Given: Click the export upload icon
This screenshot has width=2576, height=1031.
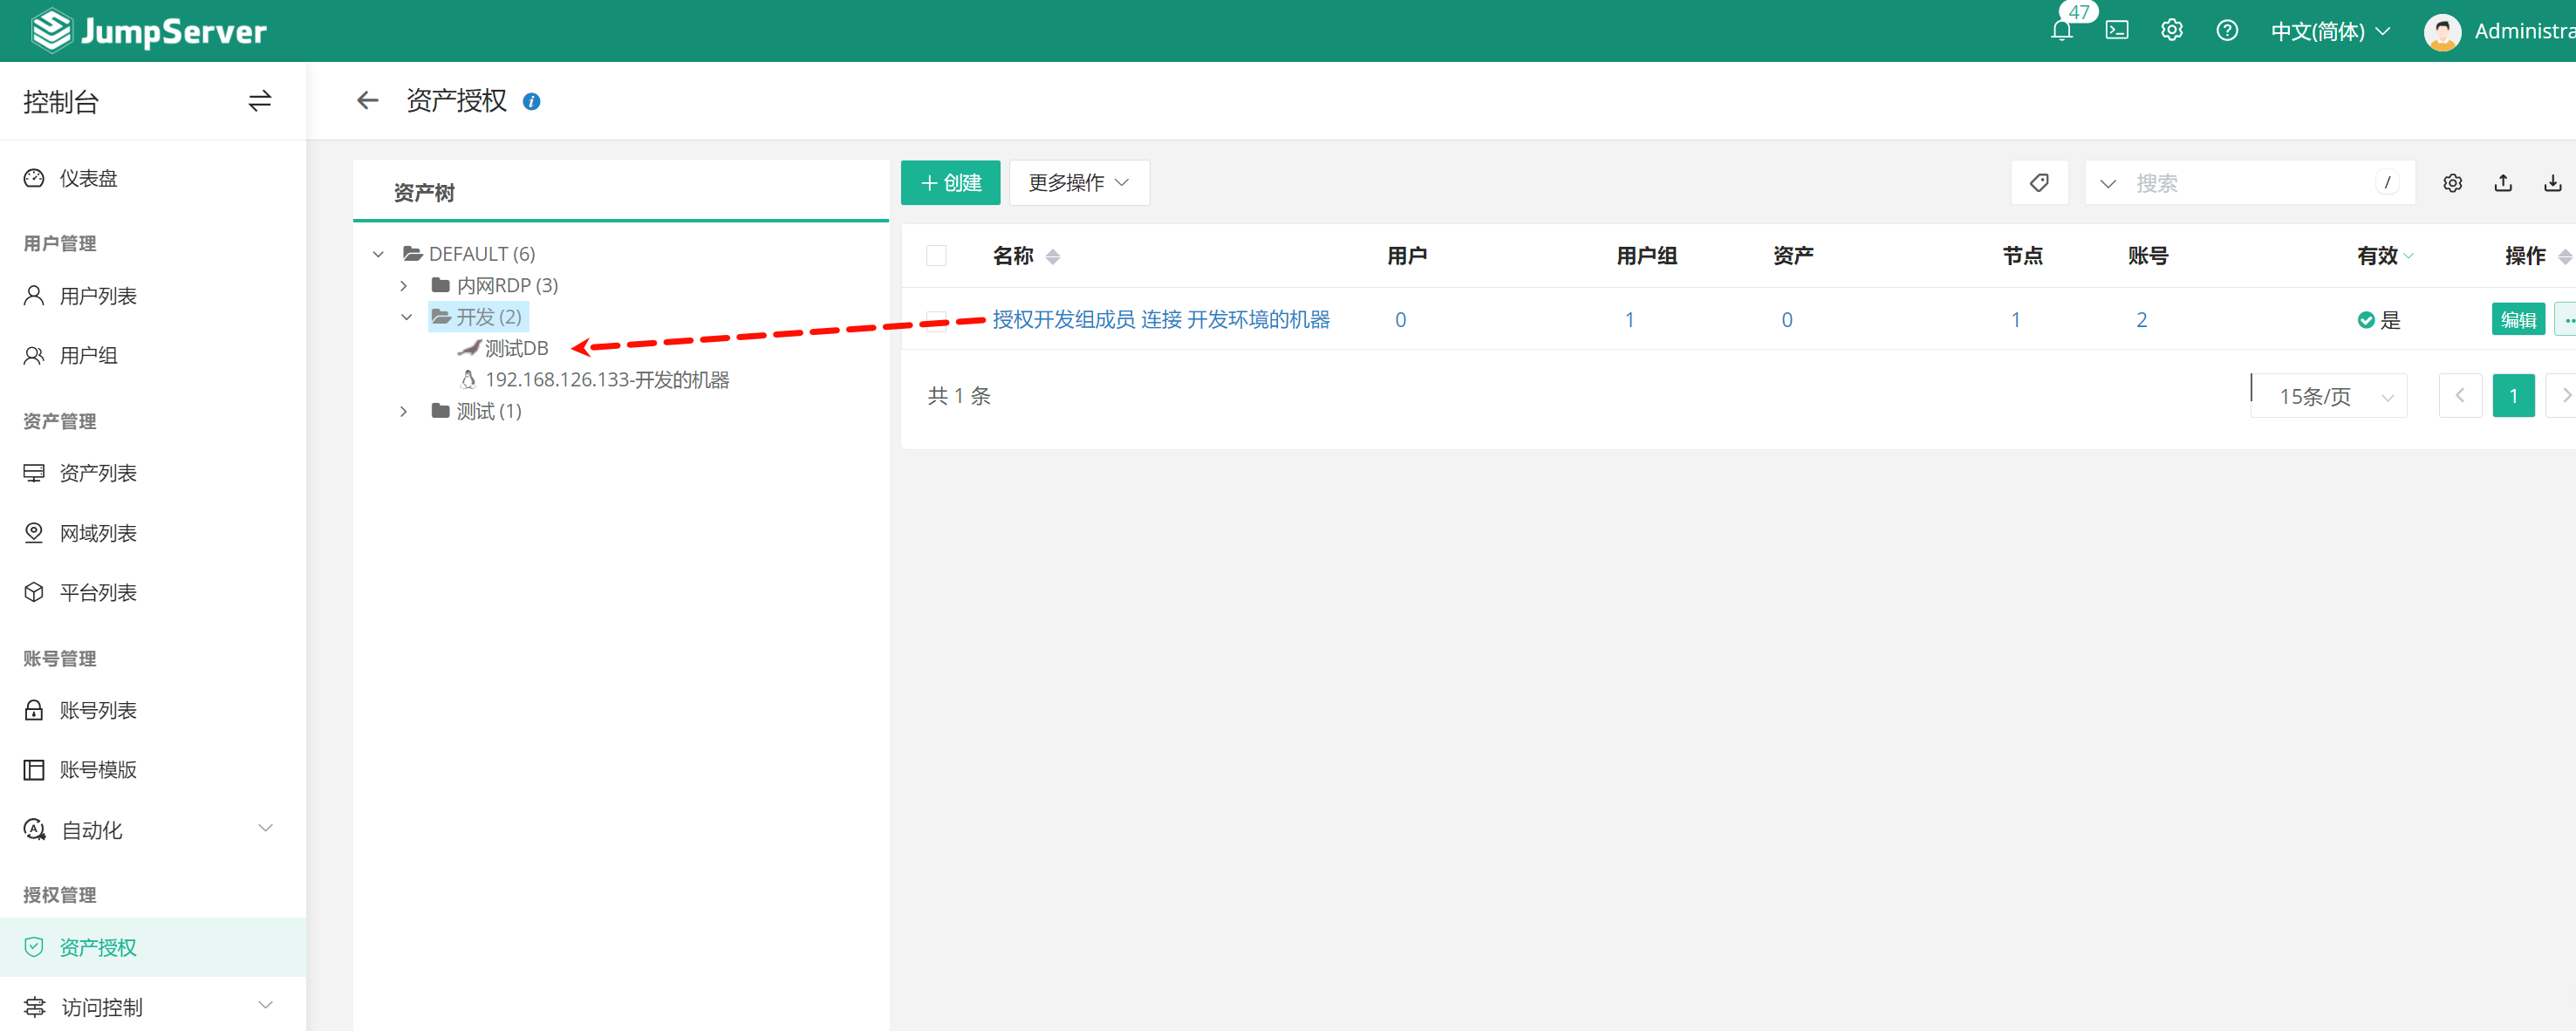Looking at the screenshot, I should point(2503,183).
